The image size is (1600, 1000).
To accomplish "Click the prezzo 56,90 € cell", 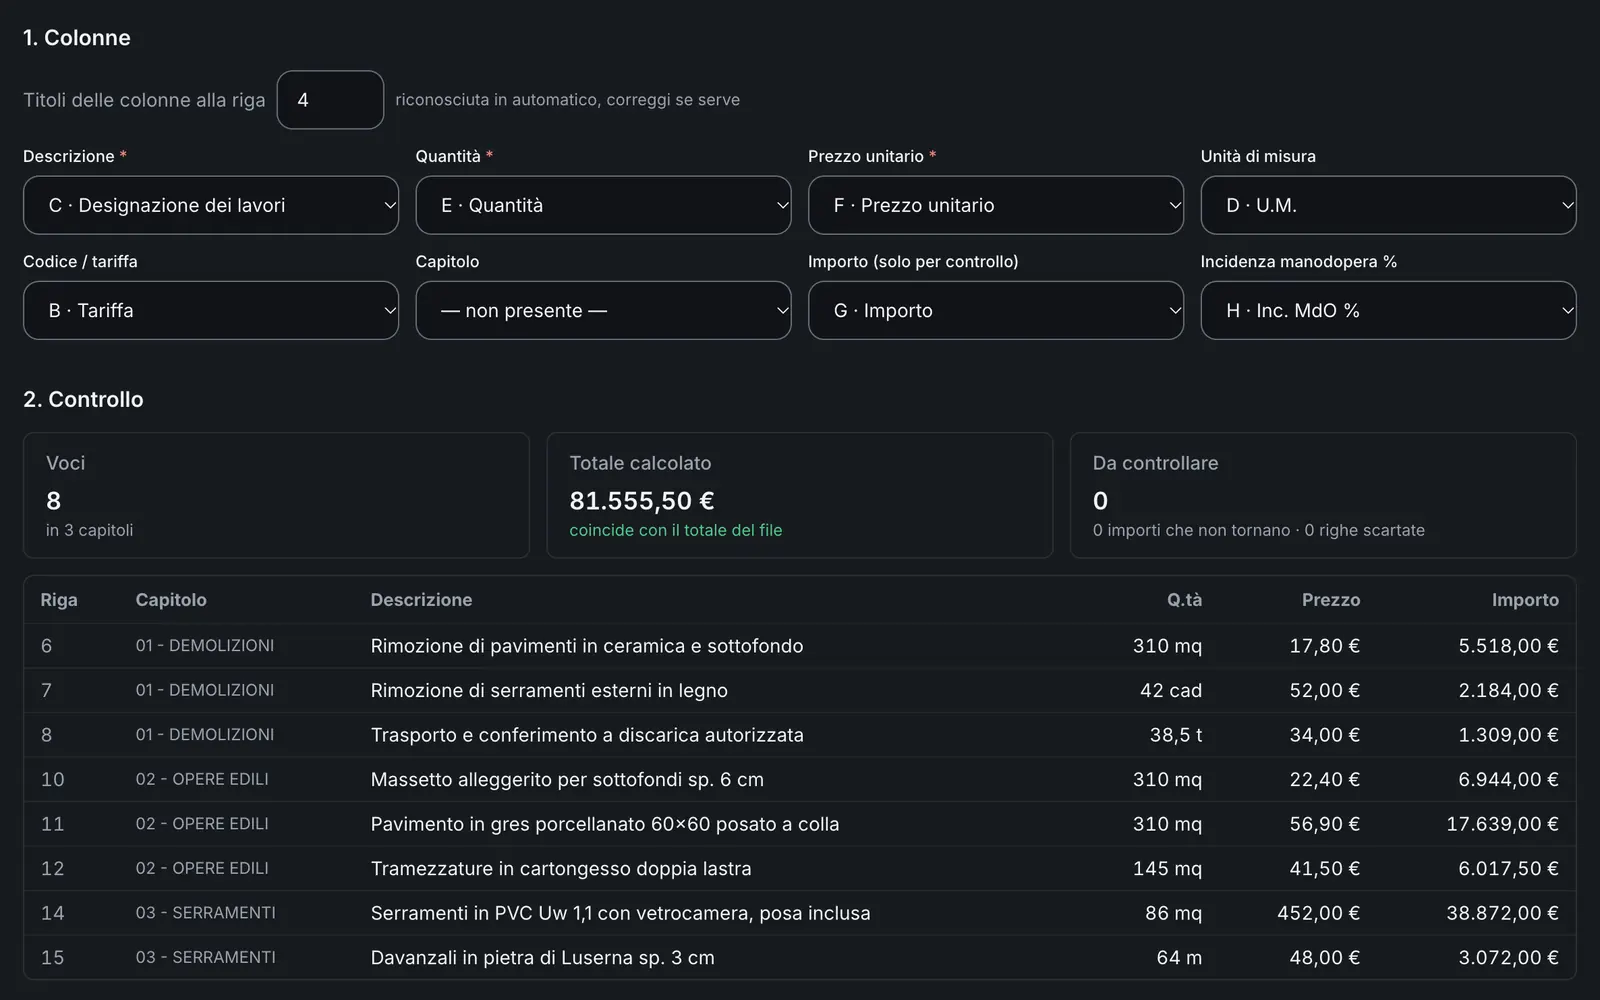I will click(x=1324, y=824).
